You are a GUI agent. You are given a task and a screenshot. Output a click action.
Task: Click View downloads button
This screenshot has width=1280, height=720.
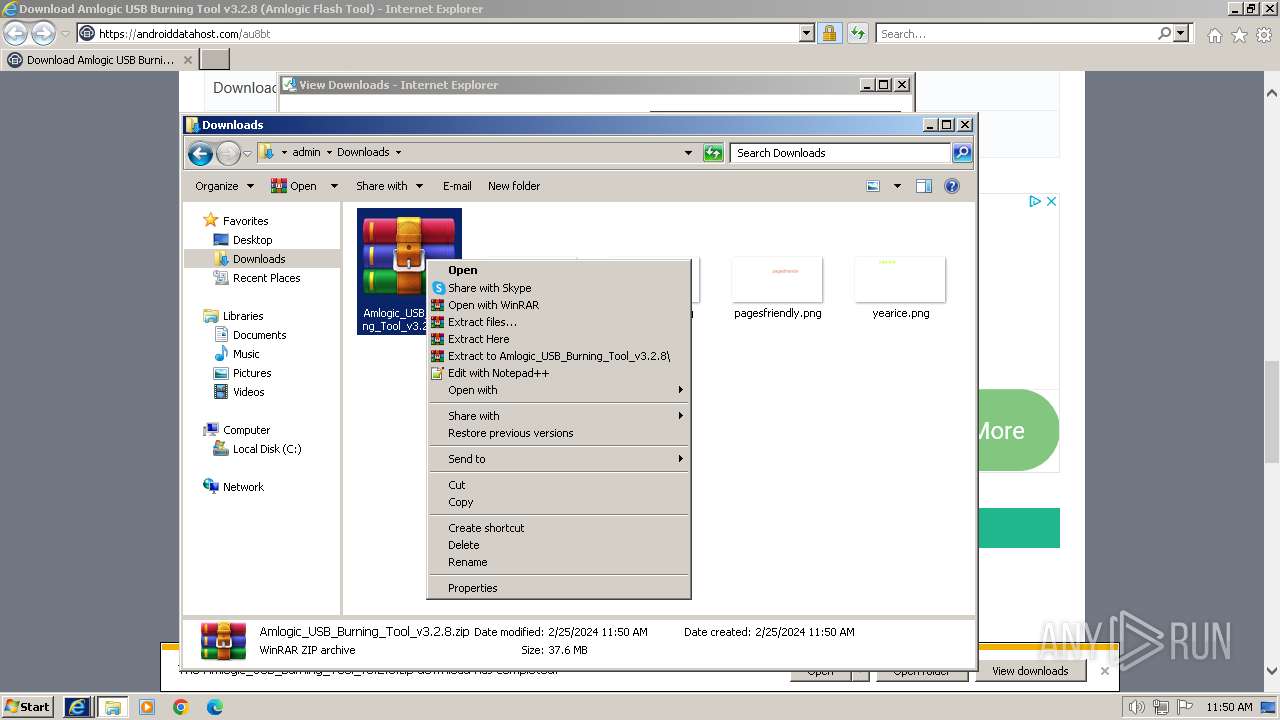point(1030,671)
